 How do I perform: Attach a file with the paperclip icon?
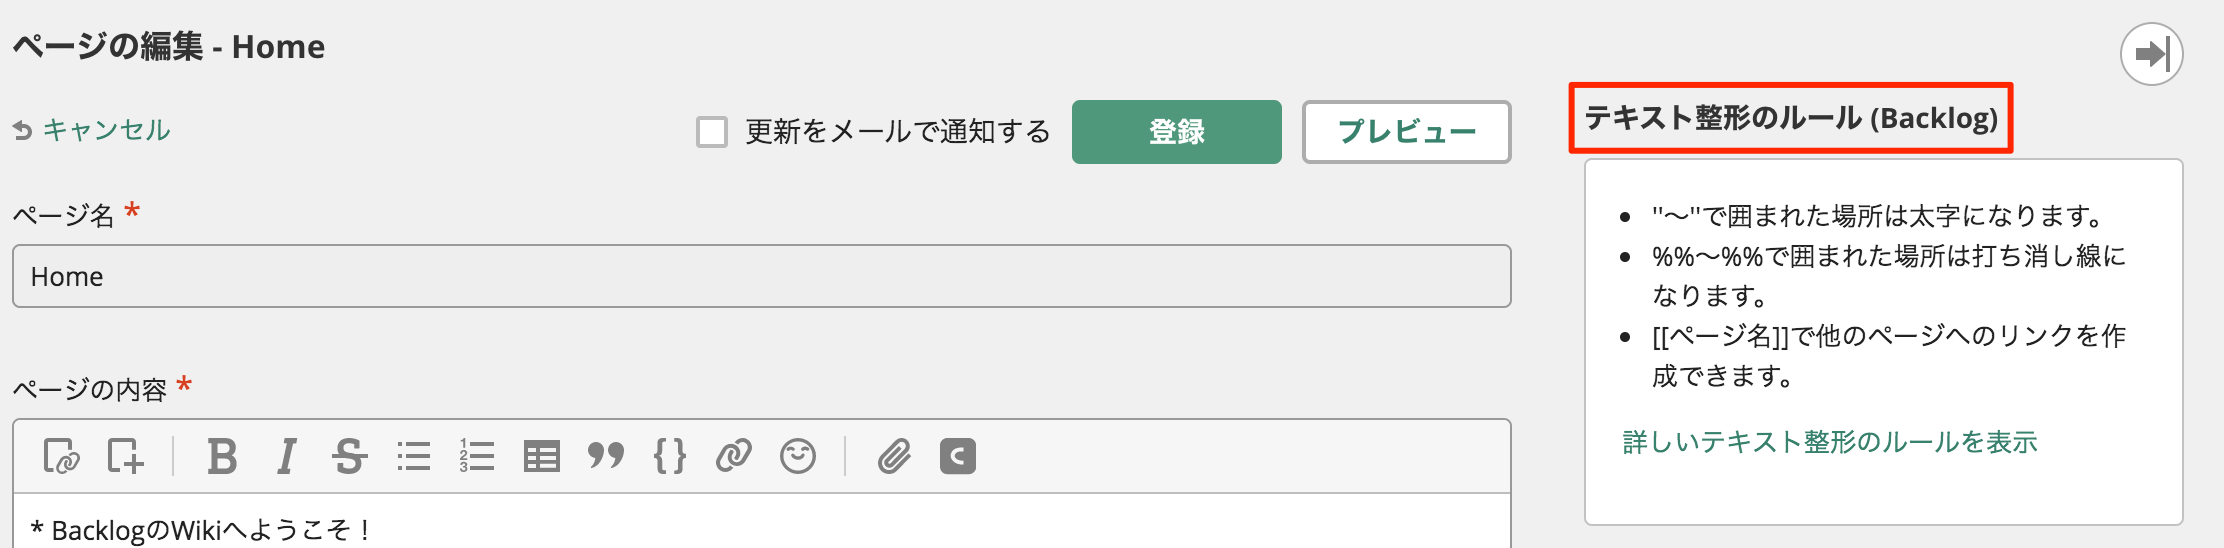click(x=894, y=457)
